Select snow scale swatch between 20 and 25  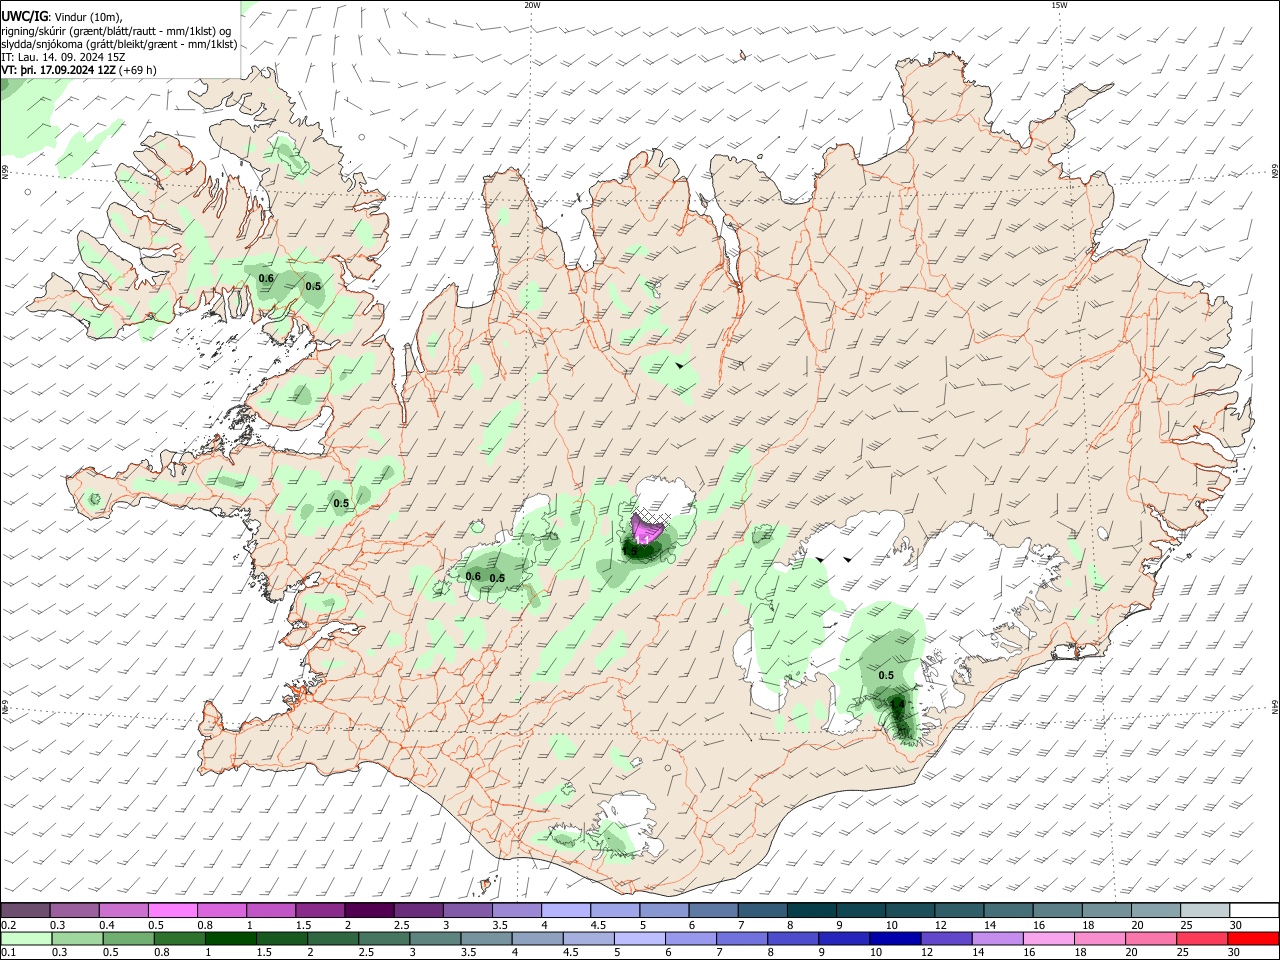coord(1156,910)
